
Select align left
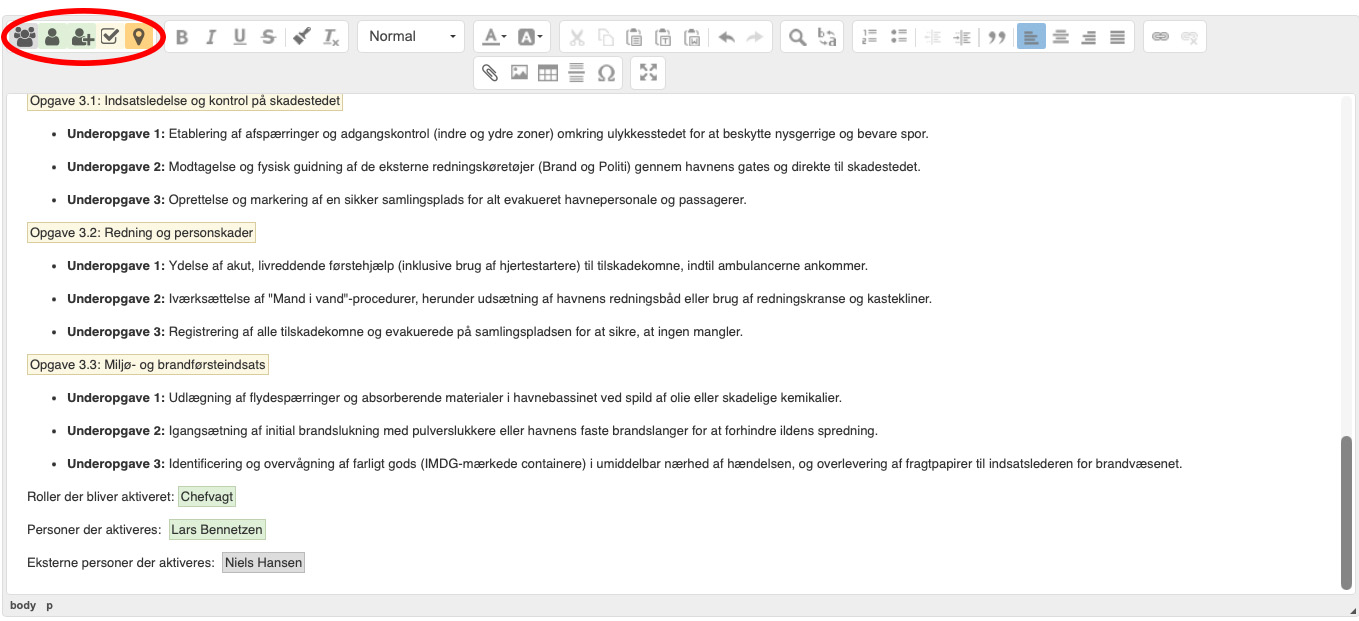[1031, 37]
